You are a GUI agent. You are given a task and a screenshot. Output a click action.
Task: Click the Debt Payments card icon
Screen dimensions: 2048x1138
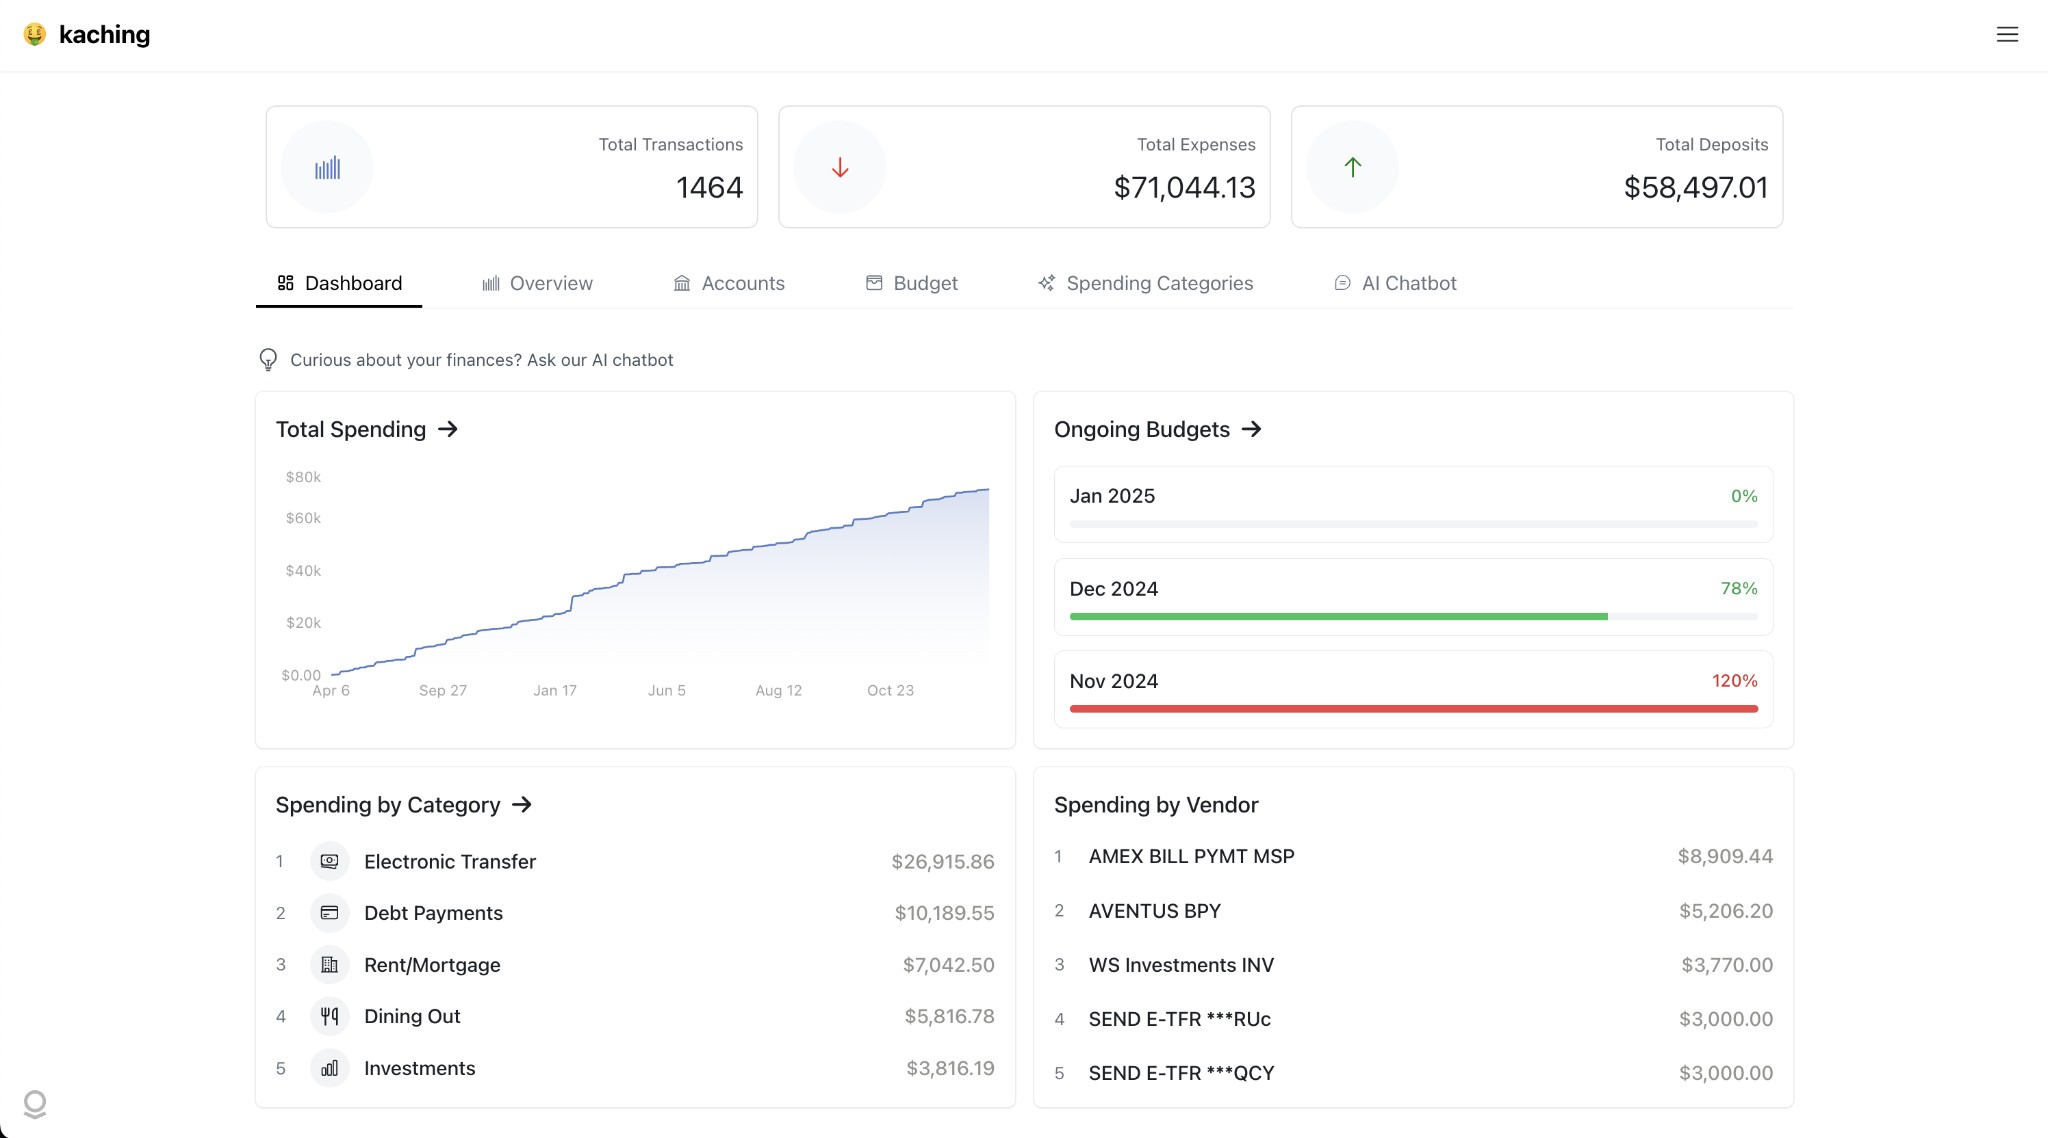[x=329, y=913]
